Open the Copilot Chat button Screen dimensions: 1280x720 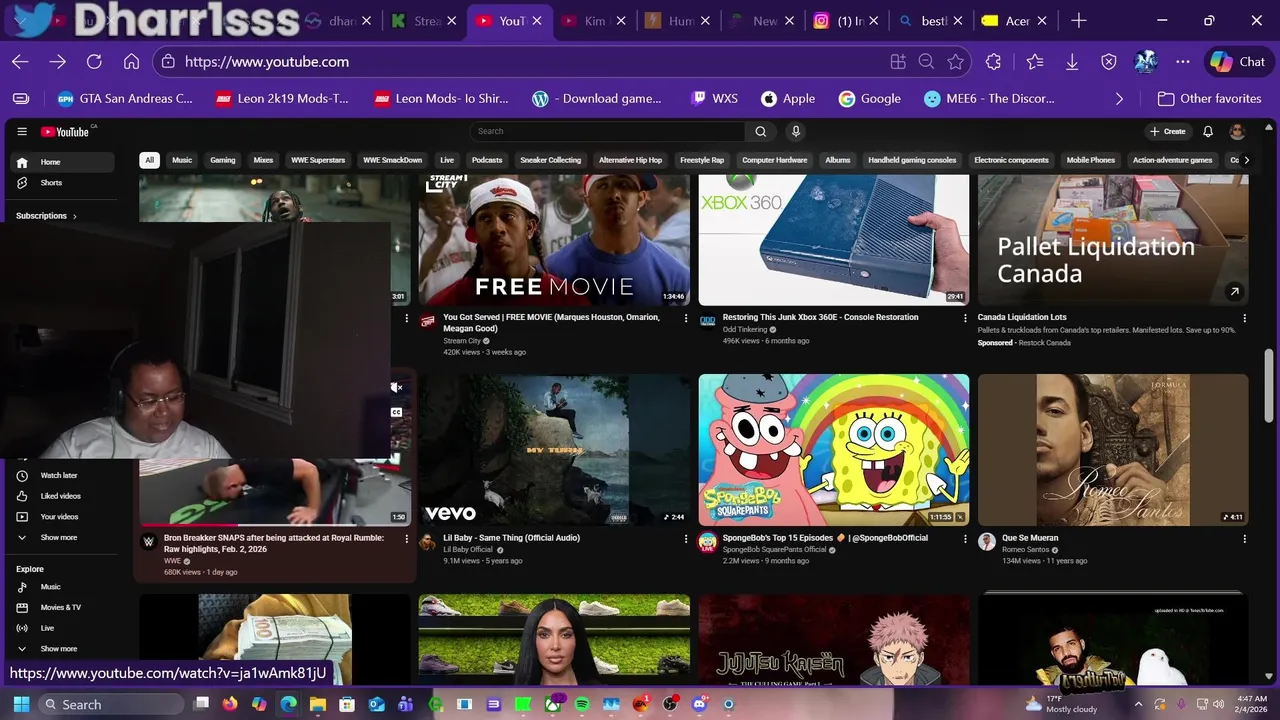pyautogui.click(x=1238, y=62)
